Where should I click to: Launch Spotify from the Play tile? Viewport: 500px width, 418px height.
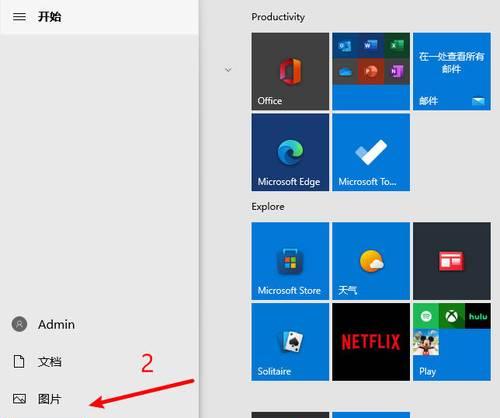[x=426, y=316]
